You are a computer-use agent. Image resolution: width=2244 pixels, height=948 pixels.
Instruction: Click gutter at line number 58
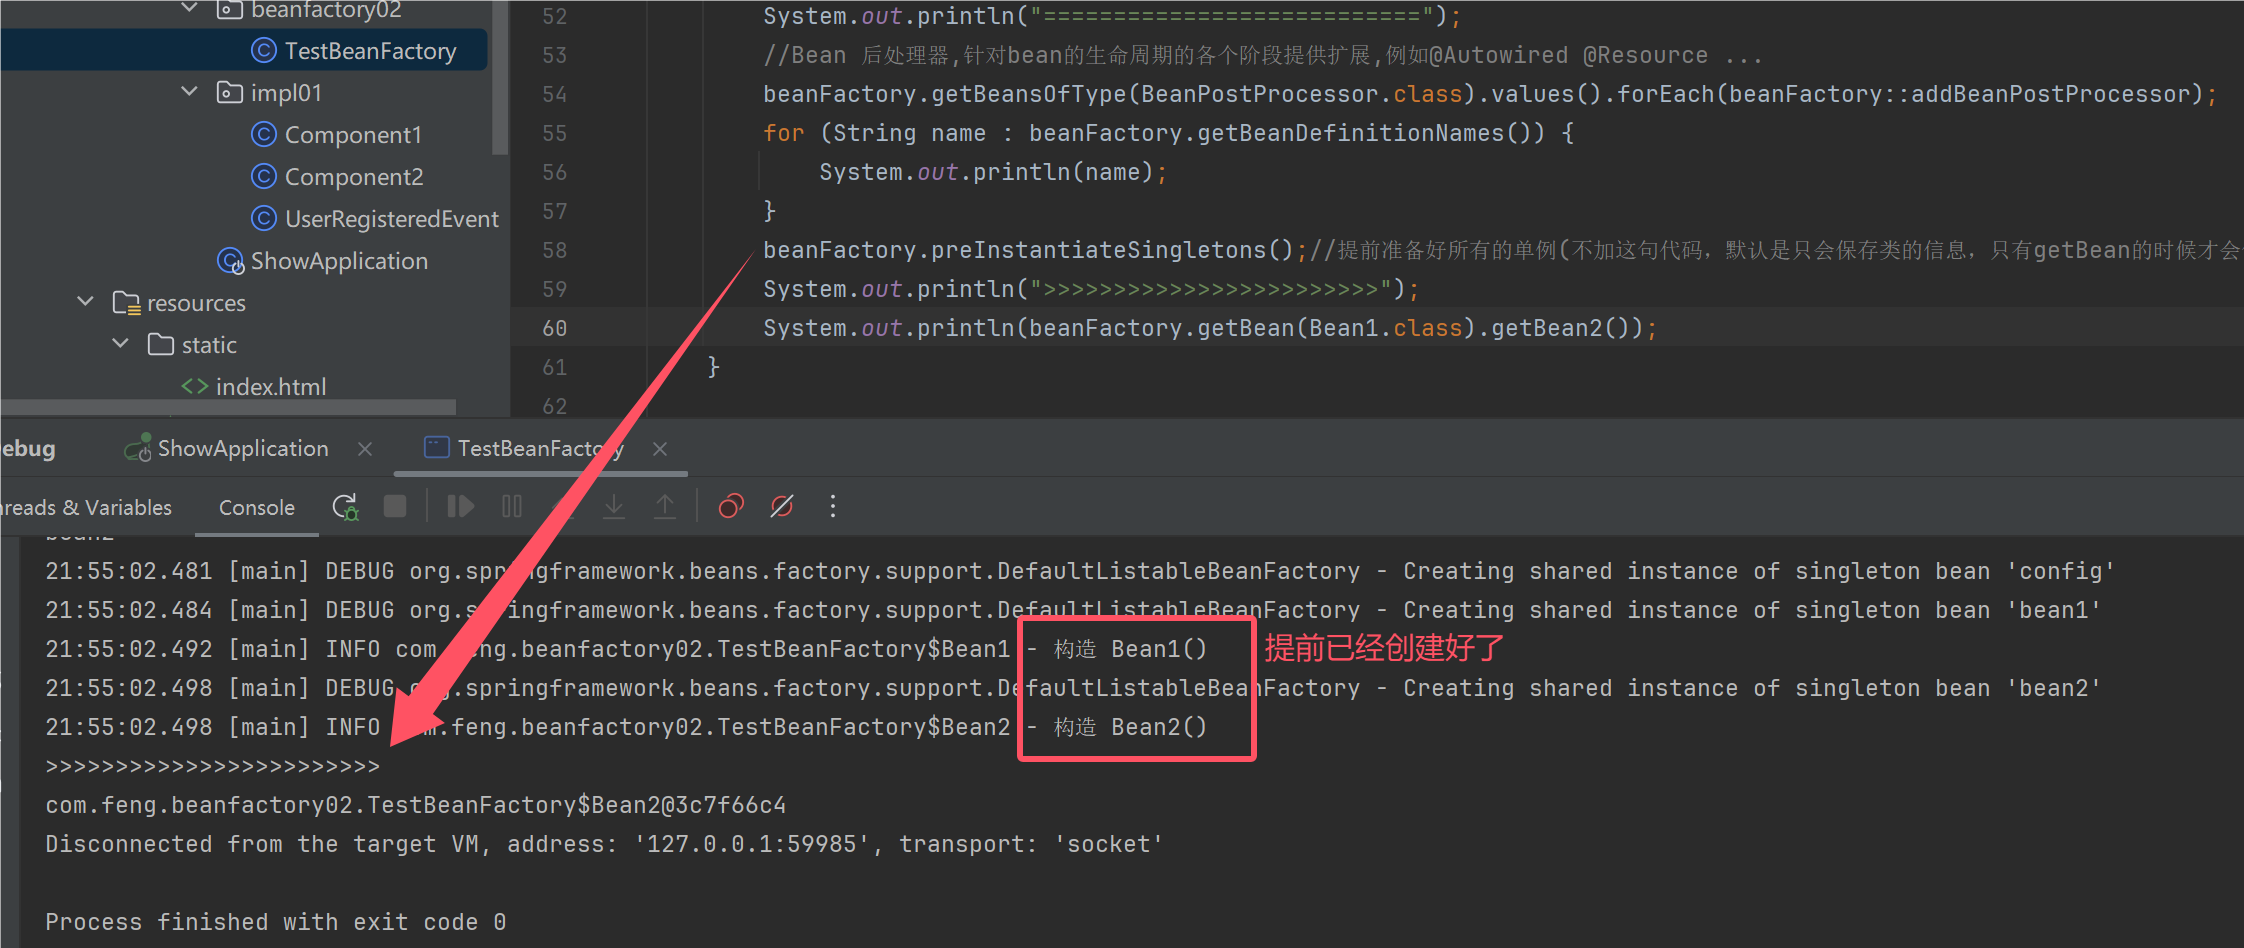pyautogui.click(x=555, y=250)
